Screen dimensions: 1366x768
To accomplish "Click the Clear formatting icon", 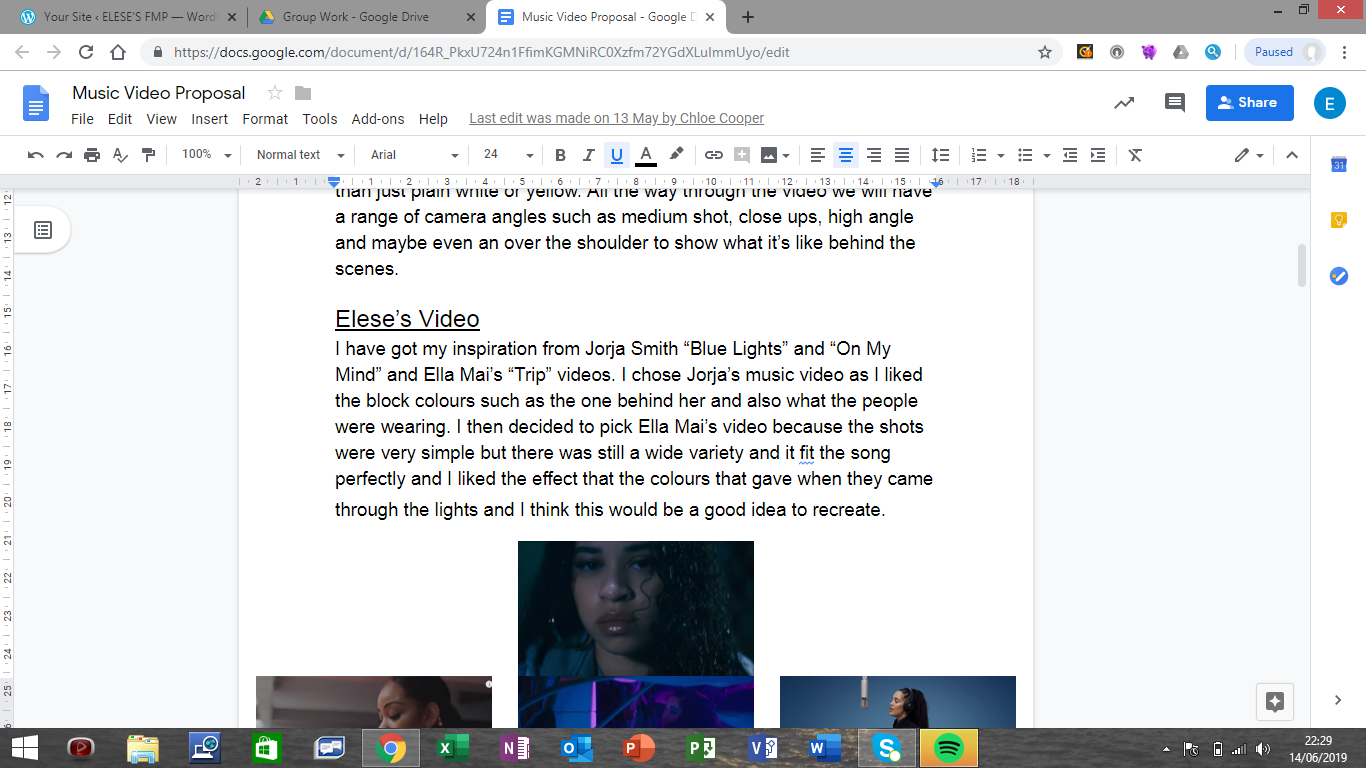I will coord(1135,155).
